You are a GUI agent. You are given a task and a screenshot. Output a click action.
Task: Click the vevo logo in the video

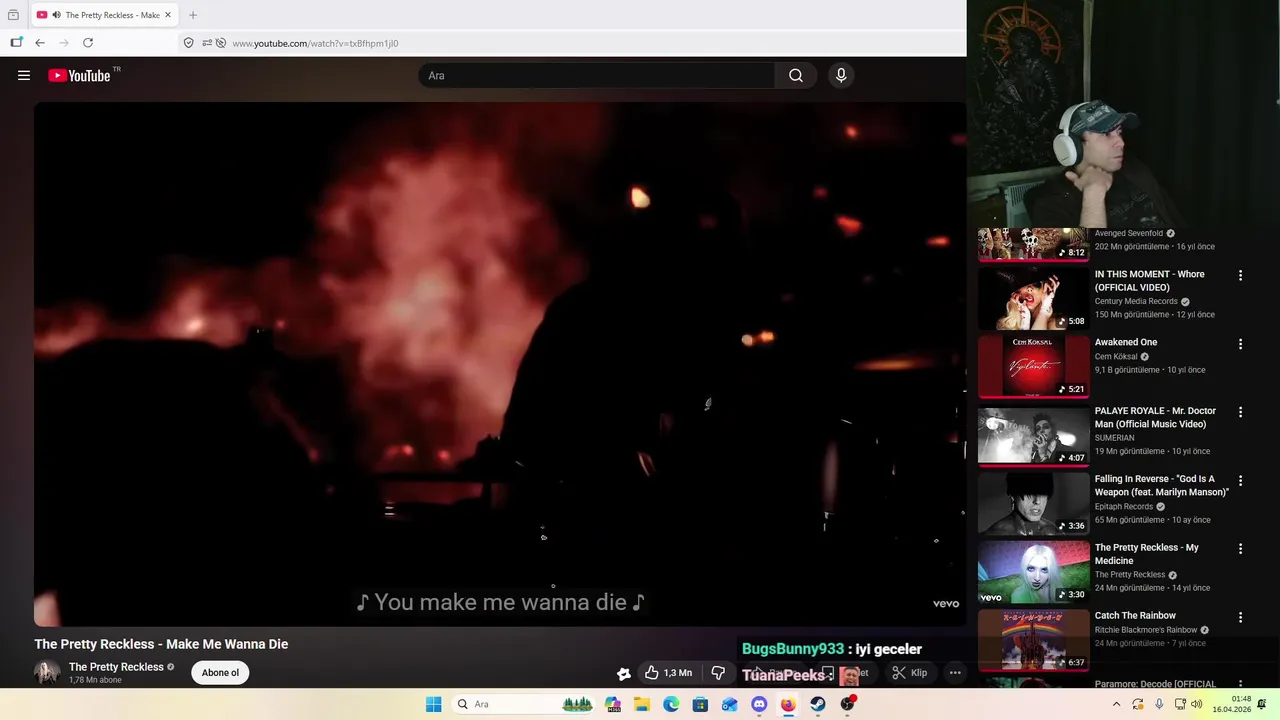tap(946, 604)
